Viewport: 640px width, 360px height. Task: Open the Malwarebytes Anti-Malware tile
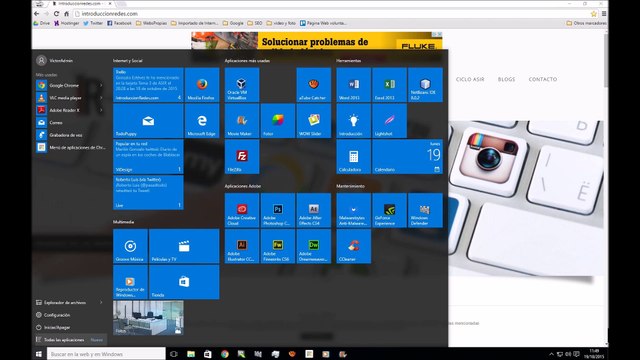(x=353, y=210)
